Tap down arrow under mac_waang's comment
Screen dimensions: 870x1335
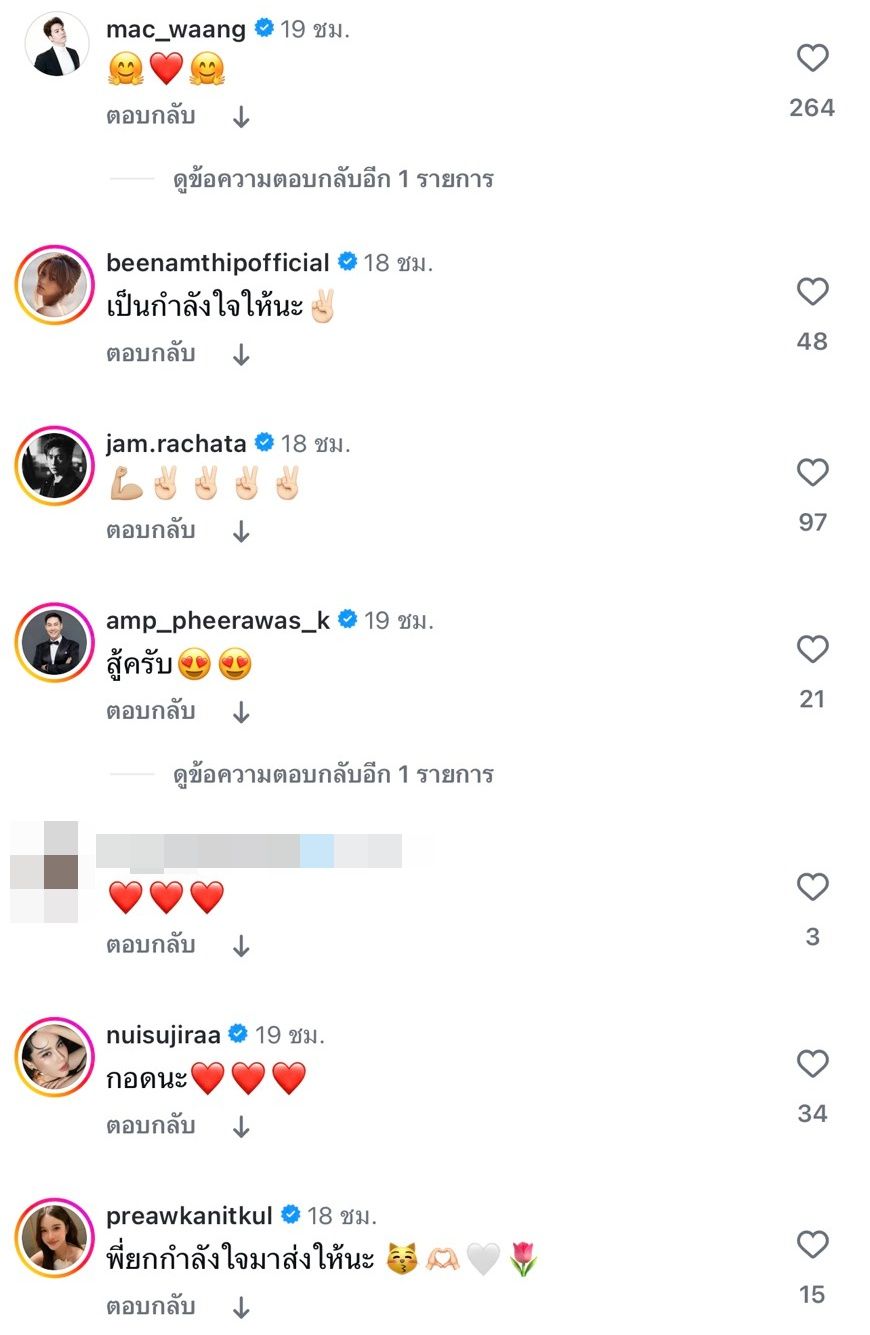point(240,117)
